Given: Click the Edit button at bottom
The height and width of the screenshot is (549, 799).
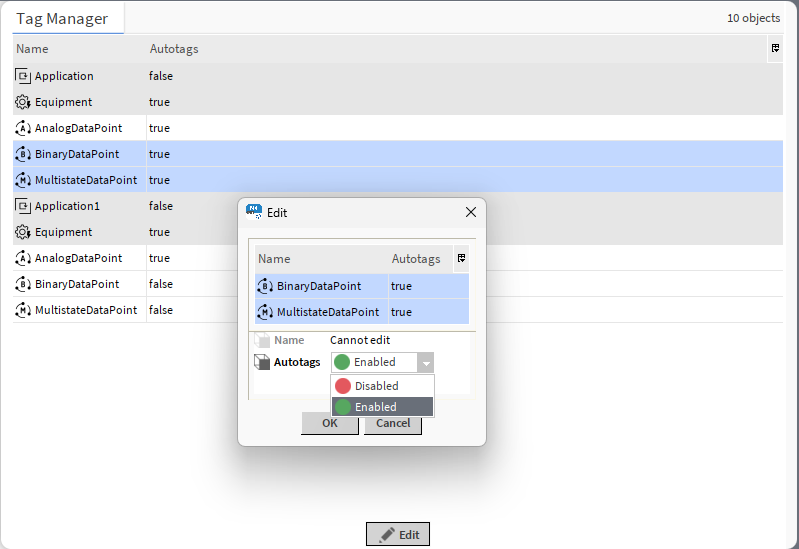Looking at the screenshot, I should (398, 535).
